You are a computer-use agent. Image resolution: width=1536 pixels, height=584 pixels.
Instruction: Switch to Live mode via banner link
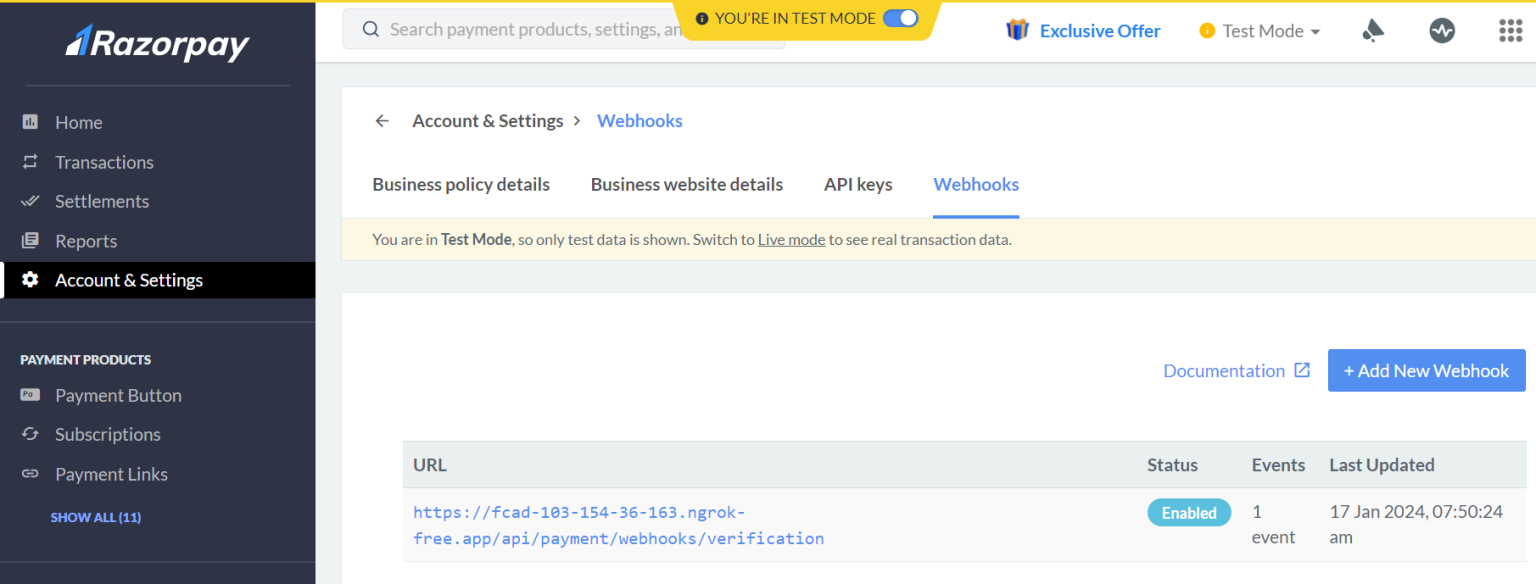[x=791, y=239]
